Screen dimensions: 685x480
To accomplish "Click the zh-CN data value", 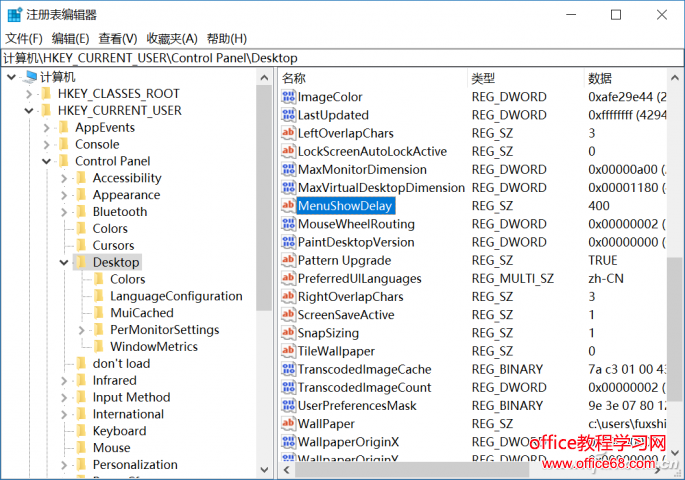I will [x=605, y=279].
